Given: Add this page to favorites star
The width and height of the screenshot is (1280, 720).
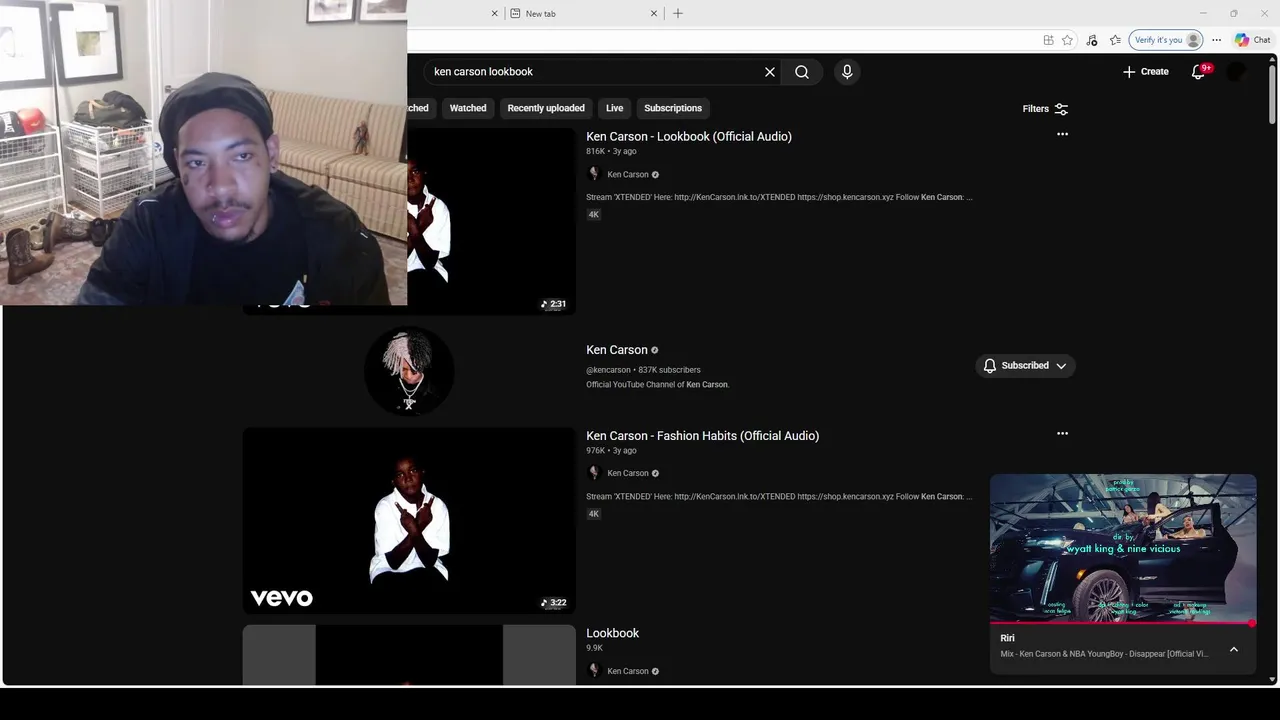Looking at the screenshot, I should pyautogui.click(x=1067, y=40).
